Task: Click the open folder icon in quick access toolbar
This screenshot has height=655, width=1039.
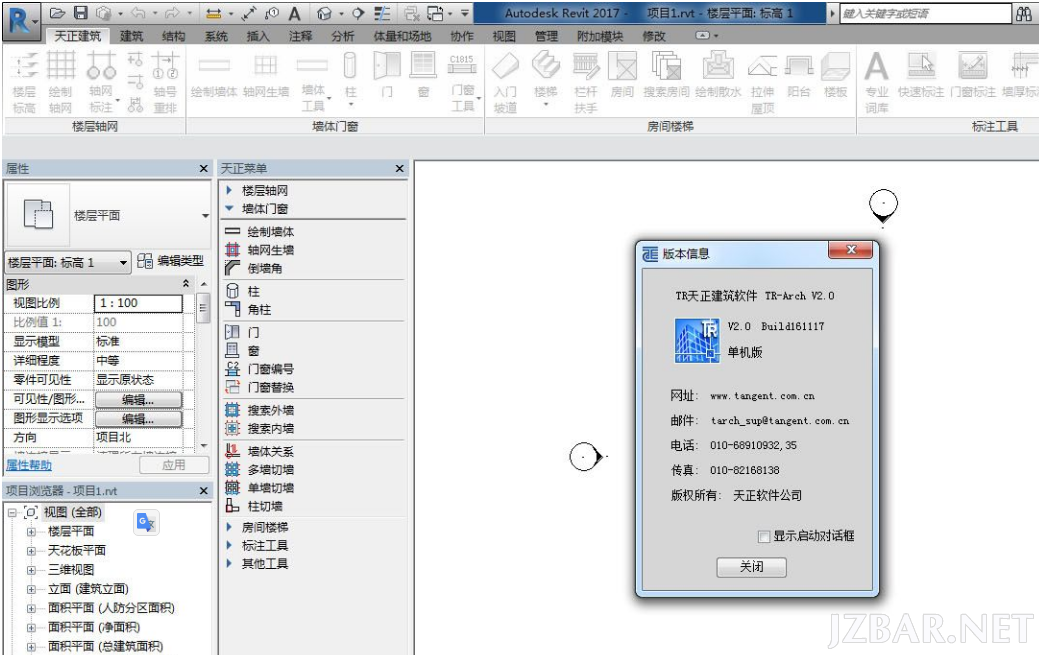Action: pyautogui.click(x=57, y=13)
